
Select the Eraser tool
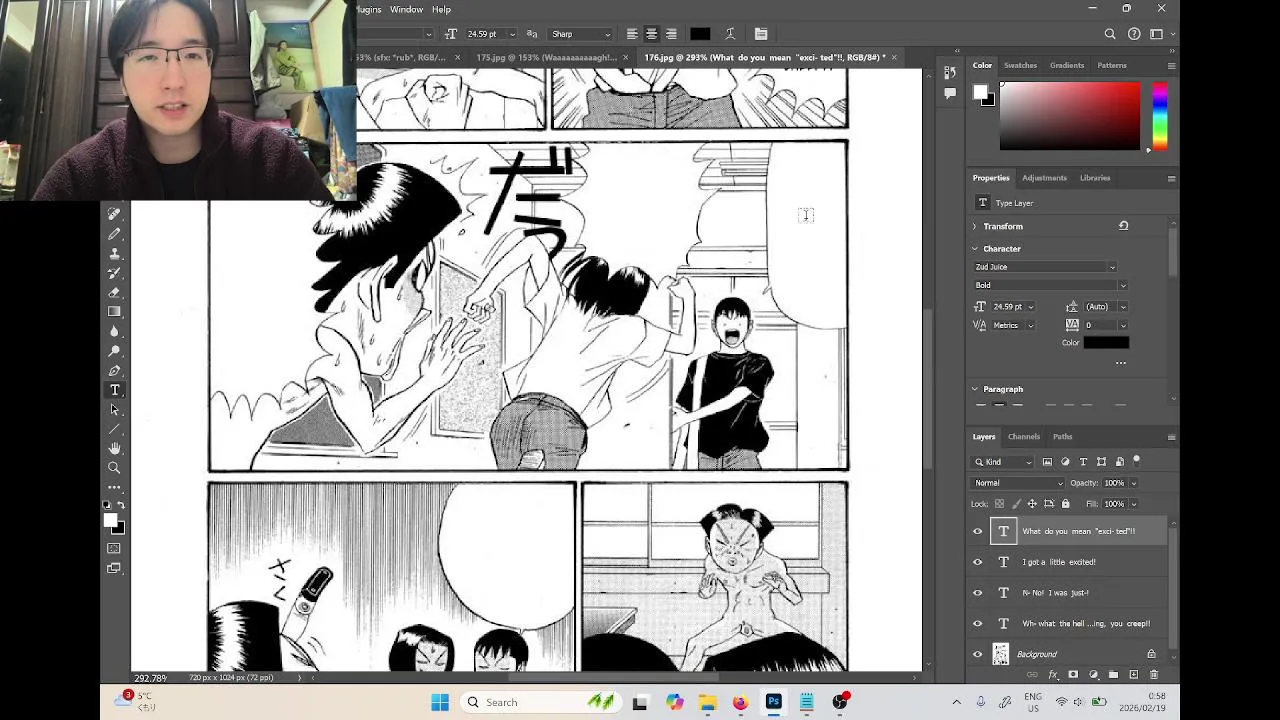(114, 292)
